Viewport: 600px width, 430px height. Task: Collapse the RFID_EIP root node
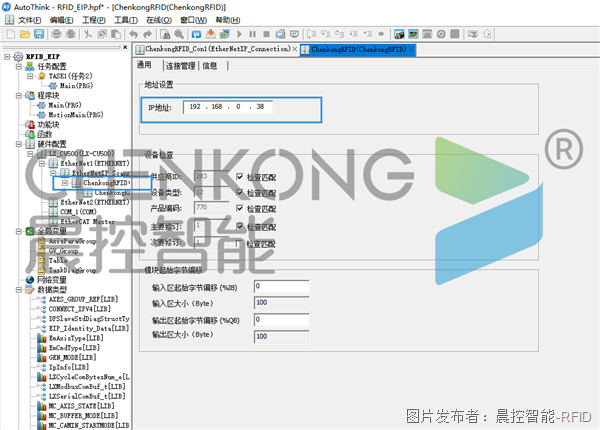7,57
